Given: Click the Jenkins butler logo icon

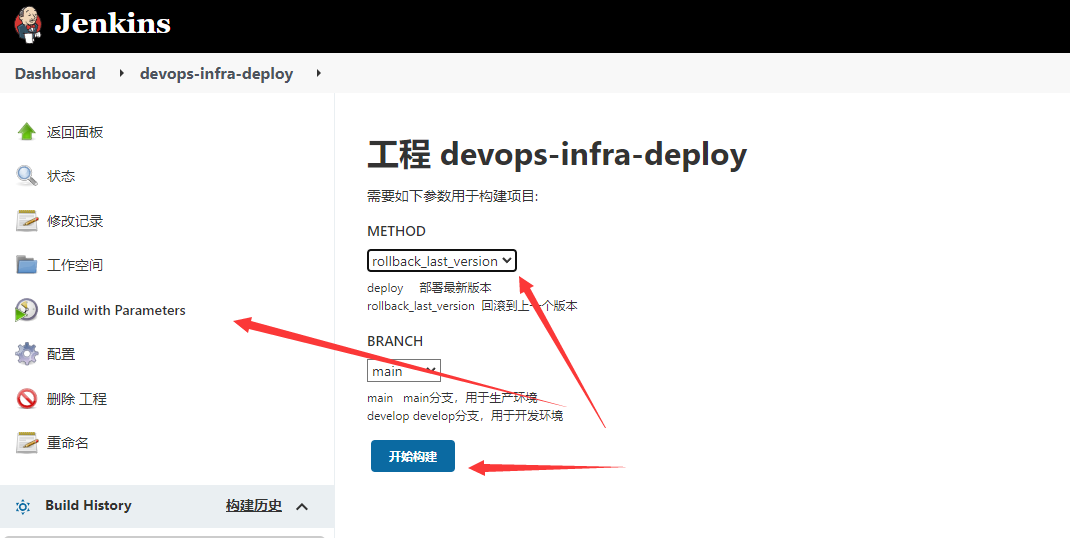Looking at the screenshot, I should pos(28,25).
